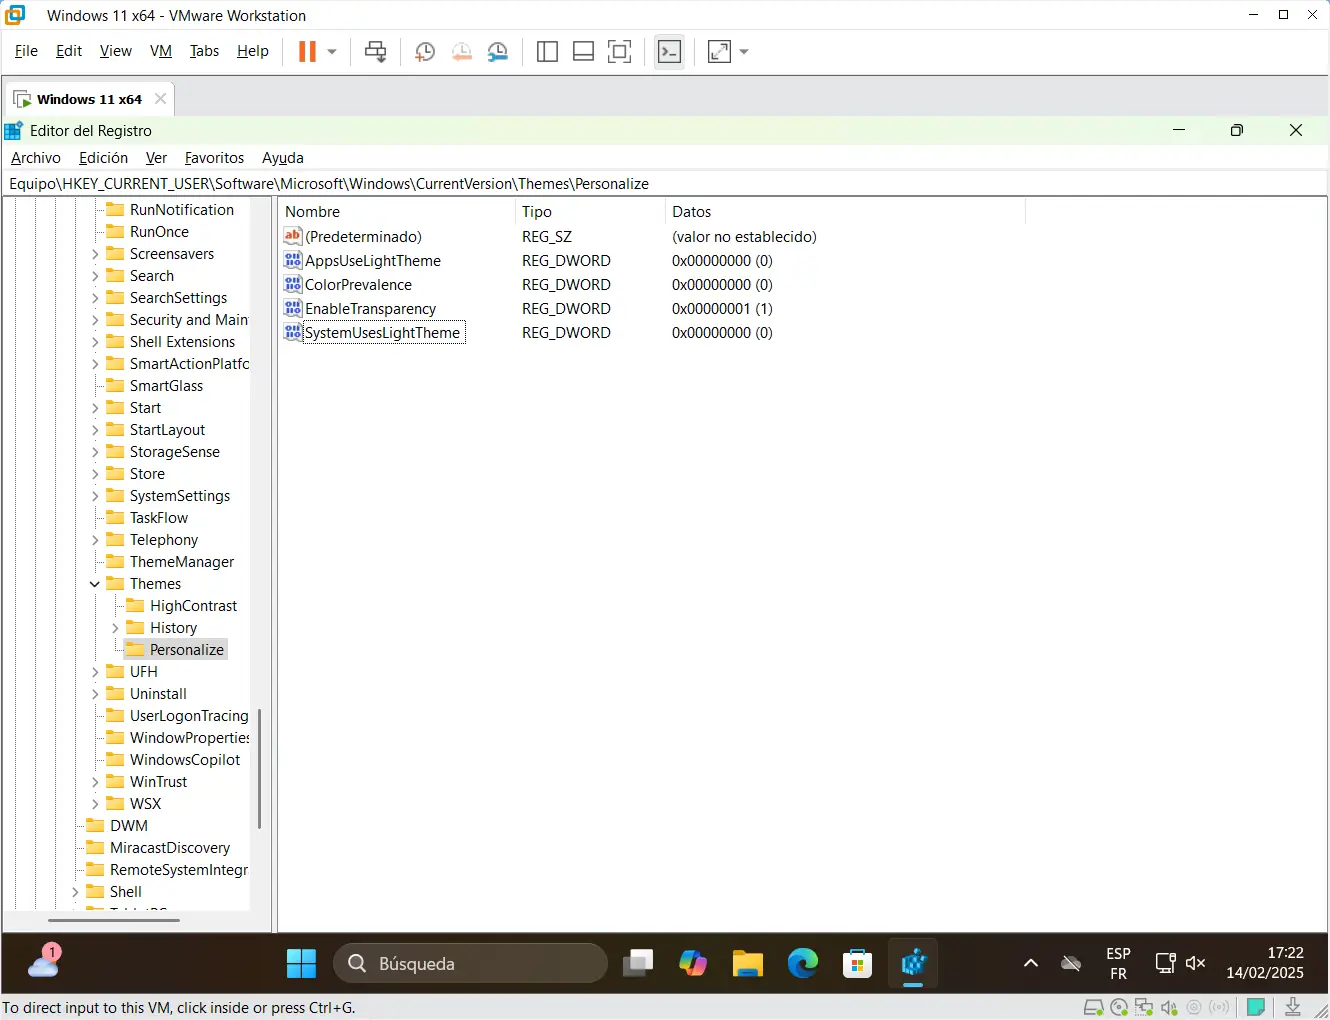Launch Copilot from the taskbar

(x=693, y=964)
